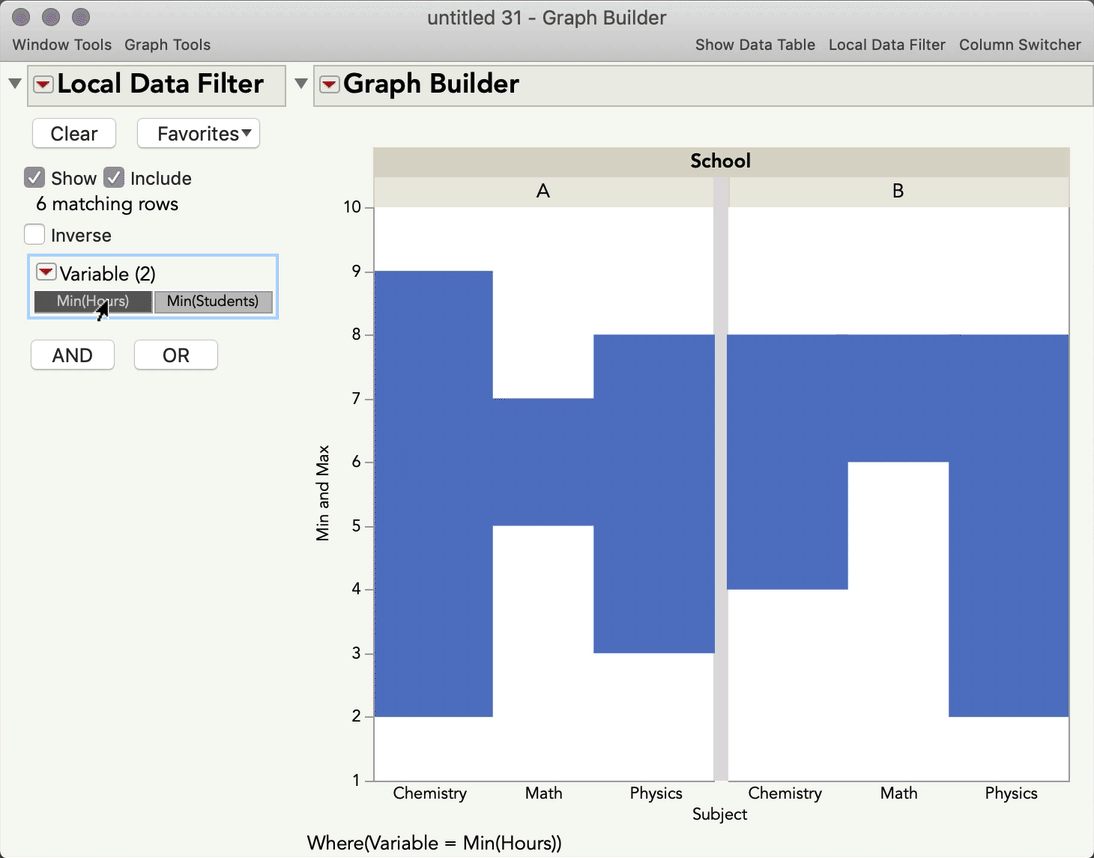Click Show Data Table
Image resolution: width=1094 pixels, height=858 pixels.
tap(755, 44)
